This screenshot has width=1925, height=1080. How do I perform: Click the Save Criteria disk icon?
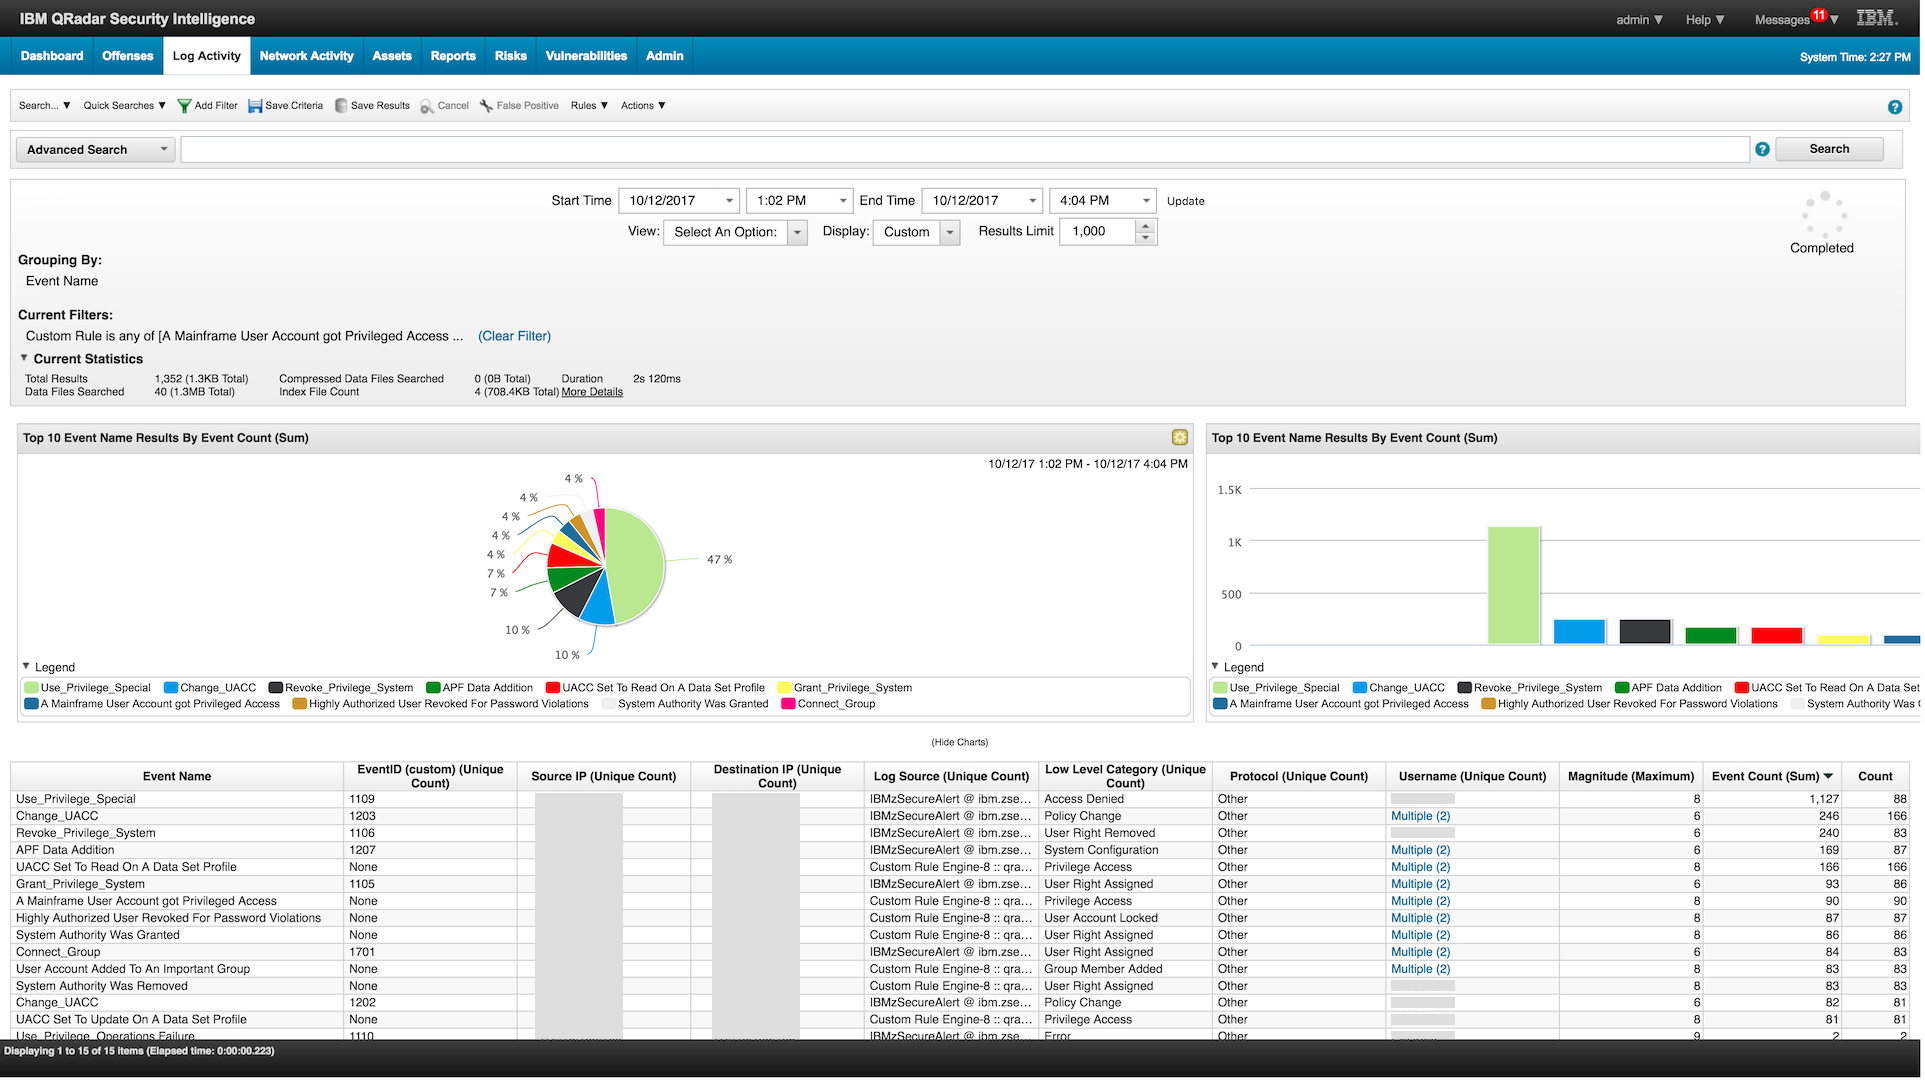255,106
